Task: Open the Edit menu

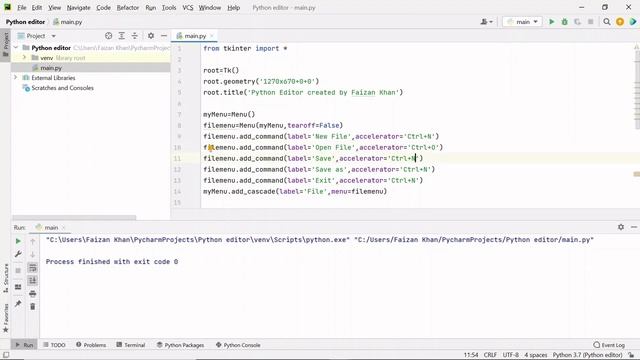Action: (37, 7)
